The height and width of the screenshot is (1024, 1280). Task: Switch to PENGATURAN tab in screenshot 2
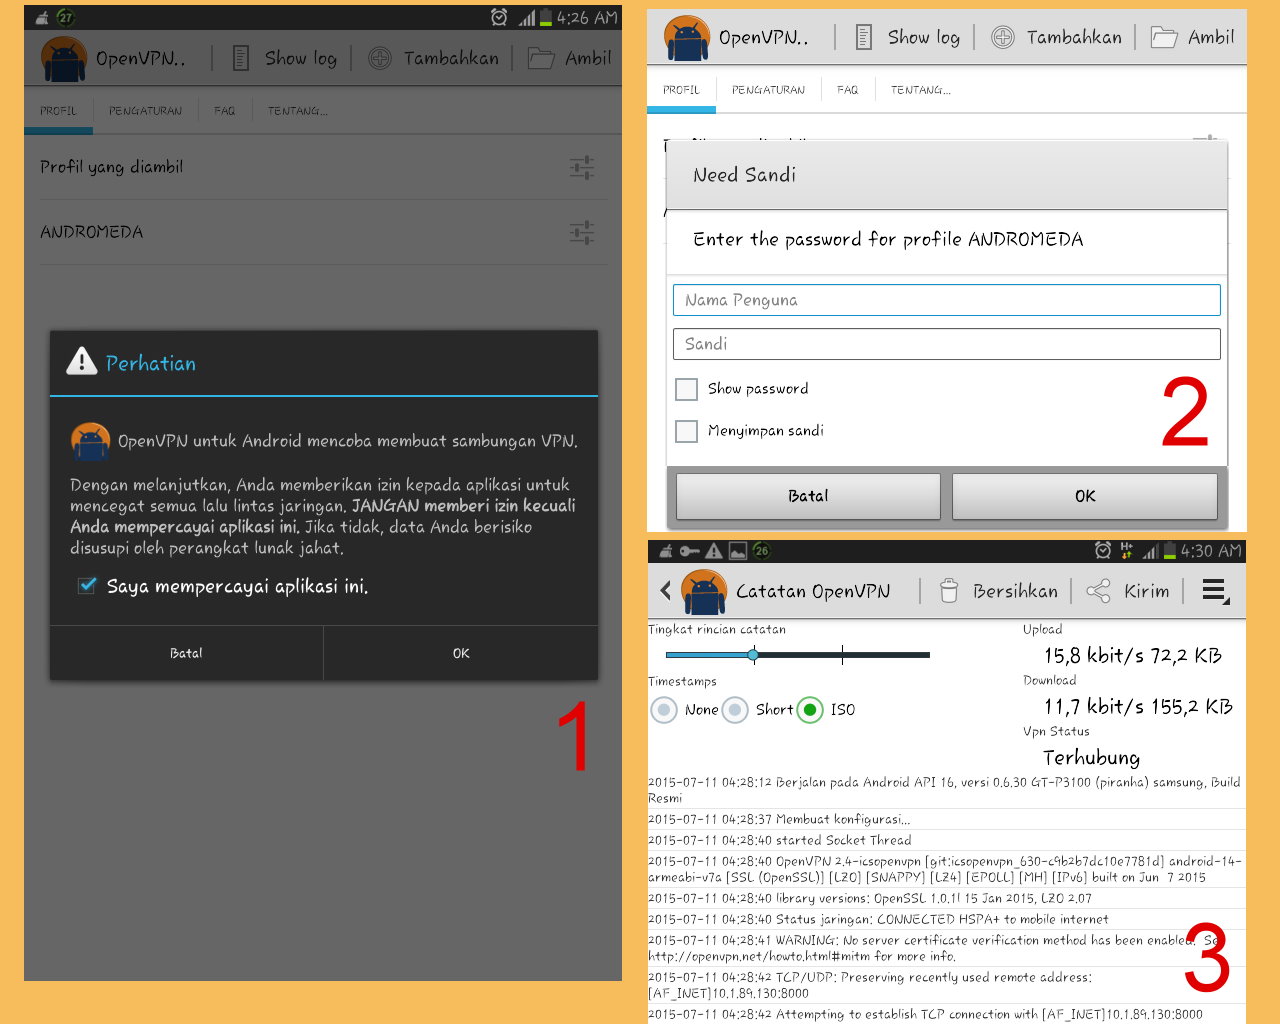768,90
